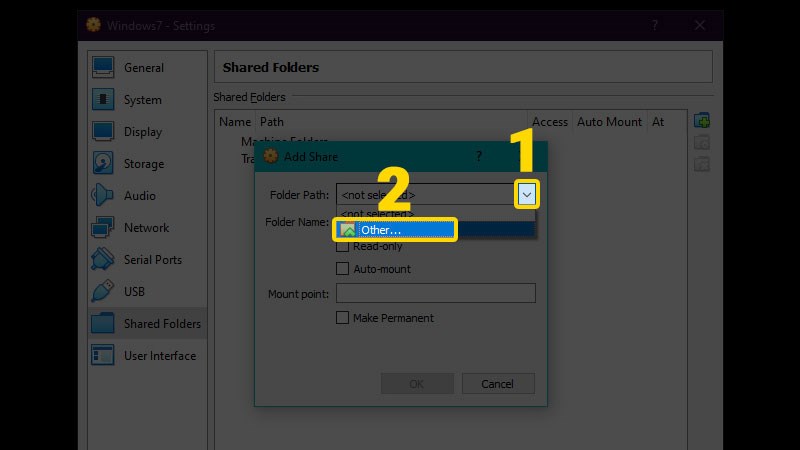
Task: Tick the Auto-mount checkbox
Action: point(342,269)
